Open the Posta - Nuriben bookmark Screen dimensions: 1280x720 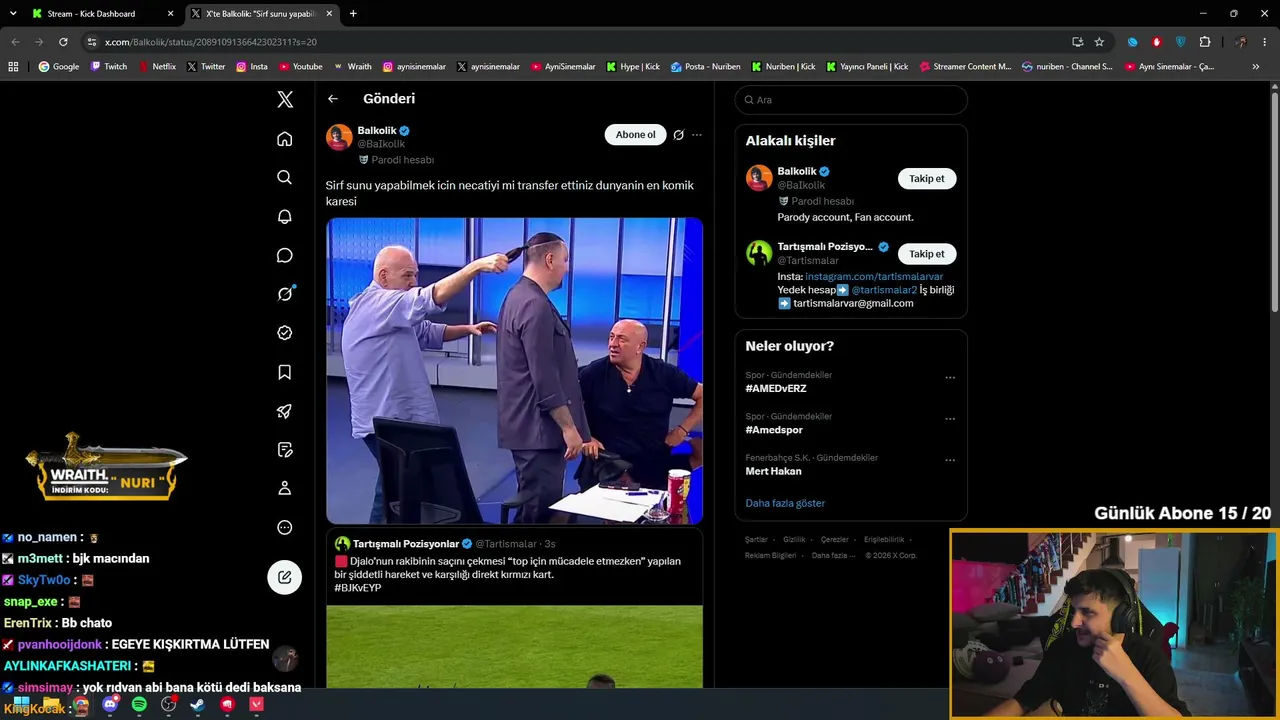706,67
